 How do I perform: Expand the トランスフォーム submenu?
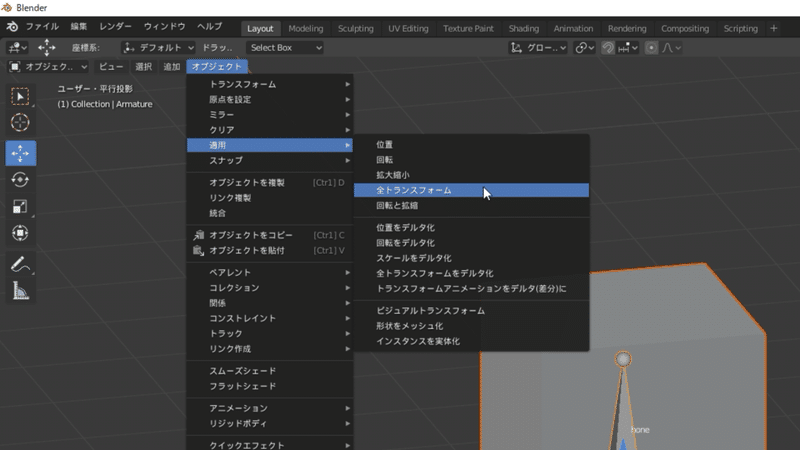(270, 84)
